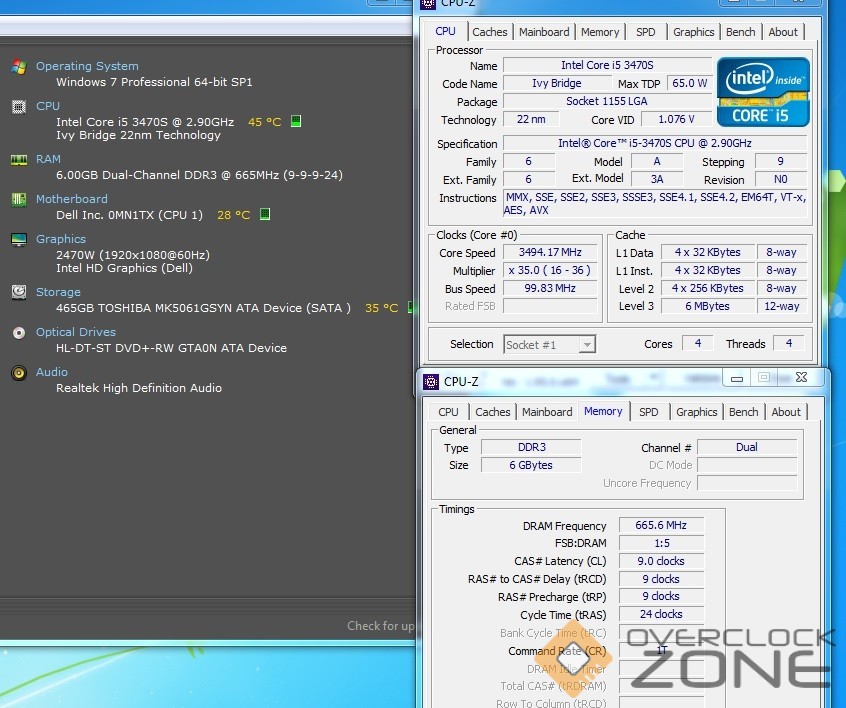Click the text "HL-DT-ST DVD+-RW GTA0N ATA Device"

(x=172, y=348)
